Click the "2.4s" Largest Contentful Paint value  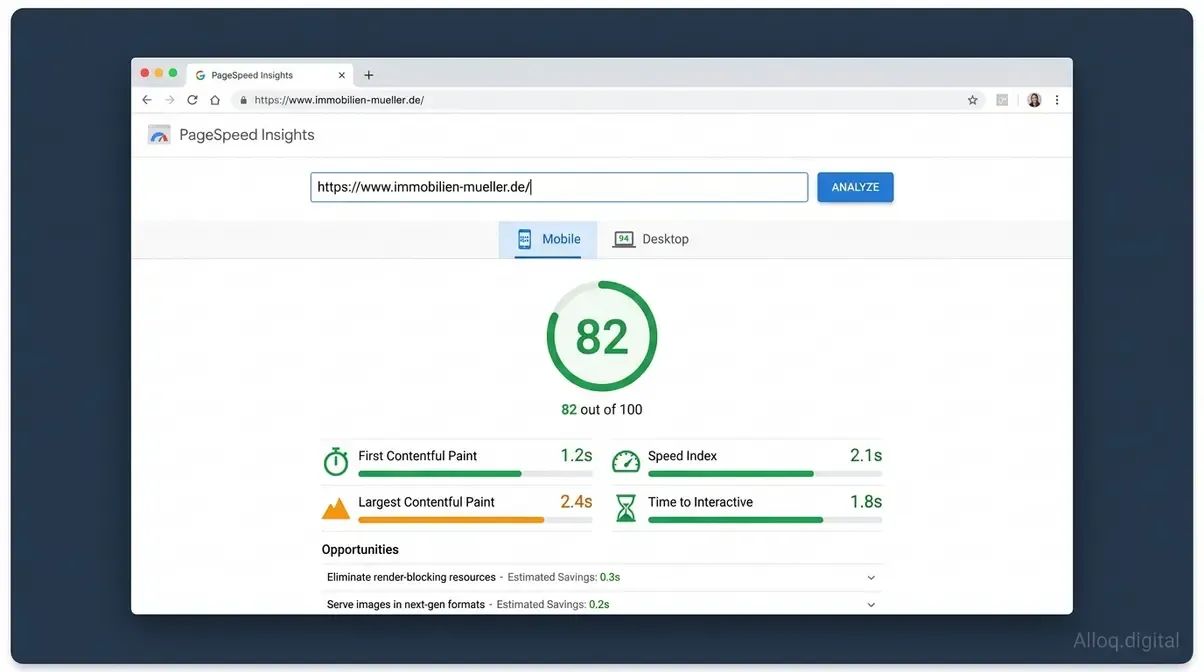coord(576,502)
